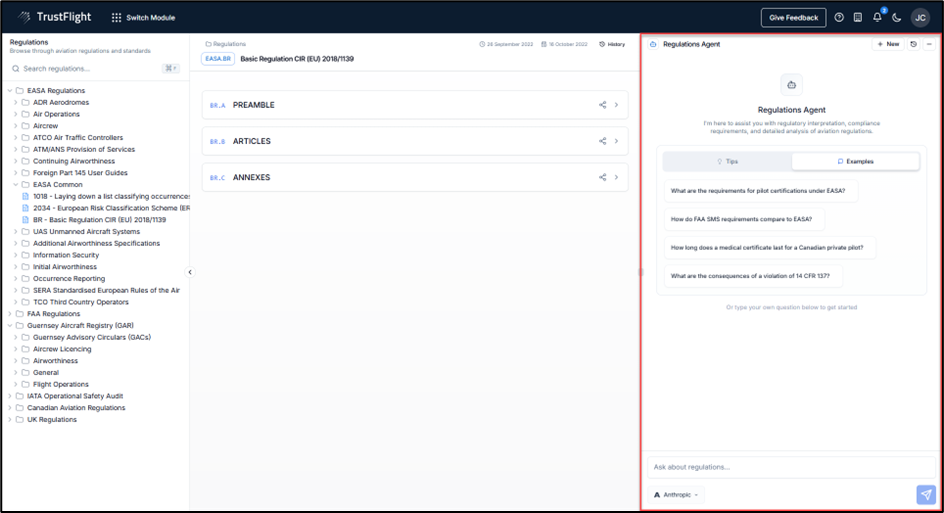Open the Anthropic model dropdown
This screenshot has height=513, width=944.
(677, 494)
